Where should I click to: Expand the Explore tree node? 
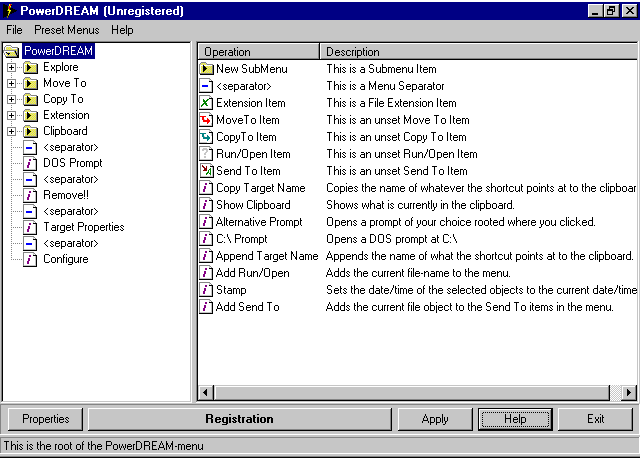coord(12,67)
